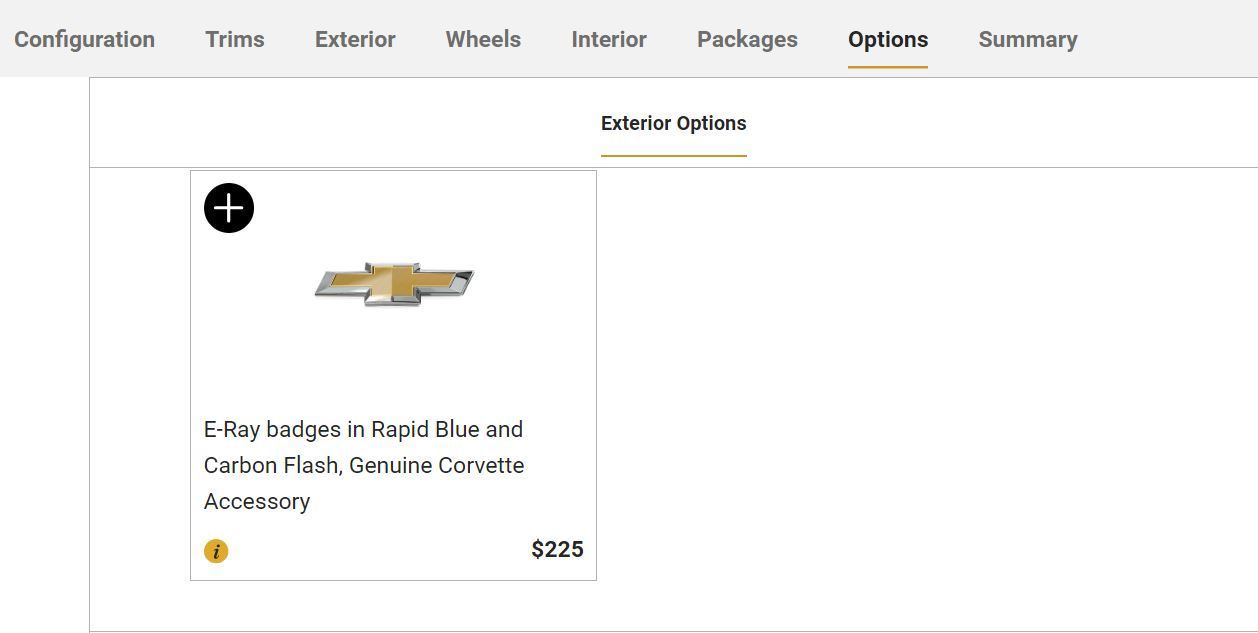Switch to the Summary tab
1258x633 pixels.
[1028, 39]
